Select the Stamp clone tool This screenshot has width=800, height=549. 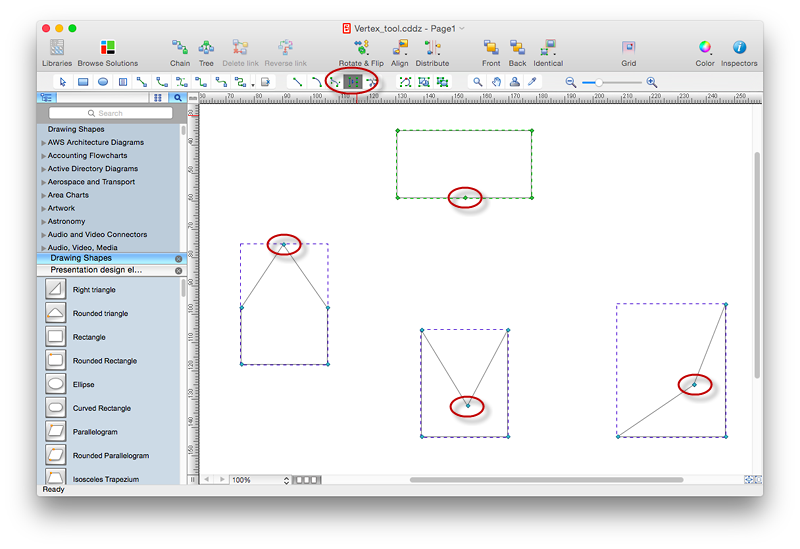pos(515,82)
